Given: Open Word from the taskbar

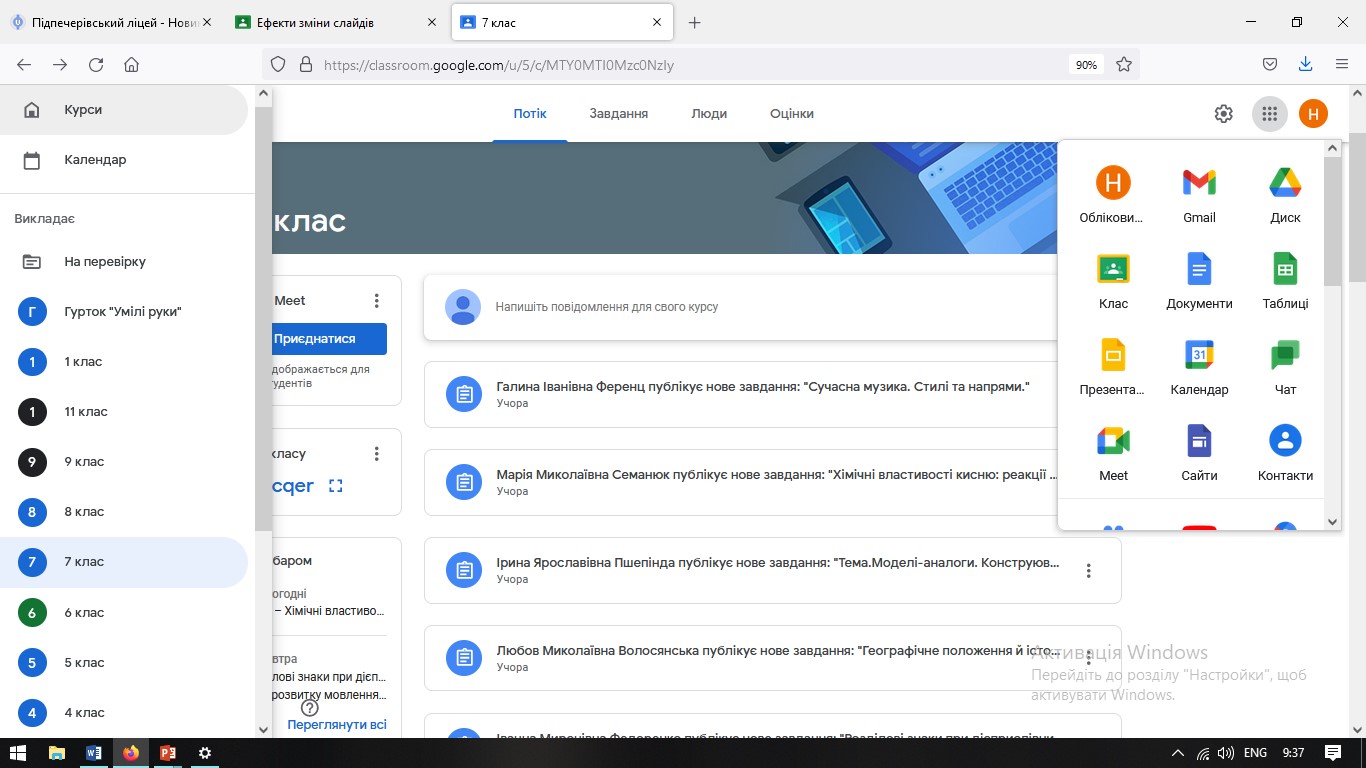Looking at the screenshot, I should pyautogui.click(x=94, y=753).
